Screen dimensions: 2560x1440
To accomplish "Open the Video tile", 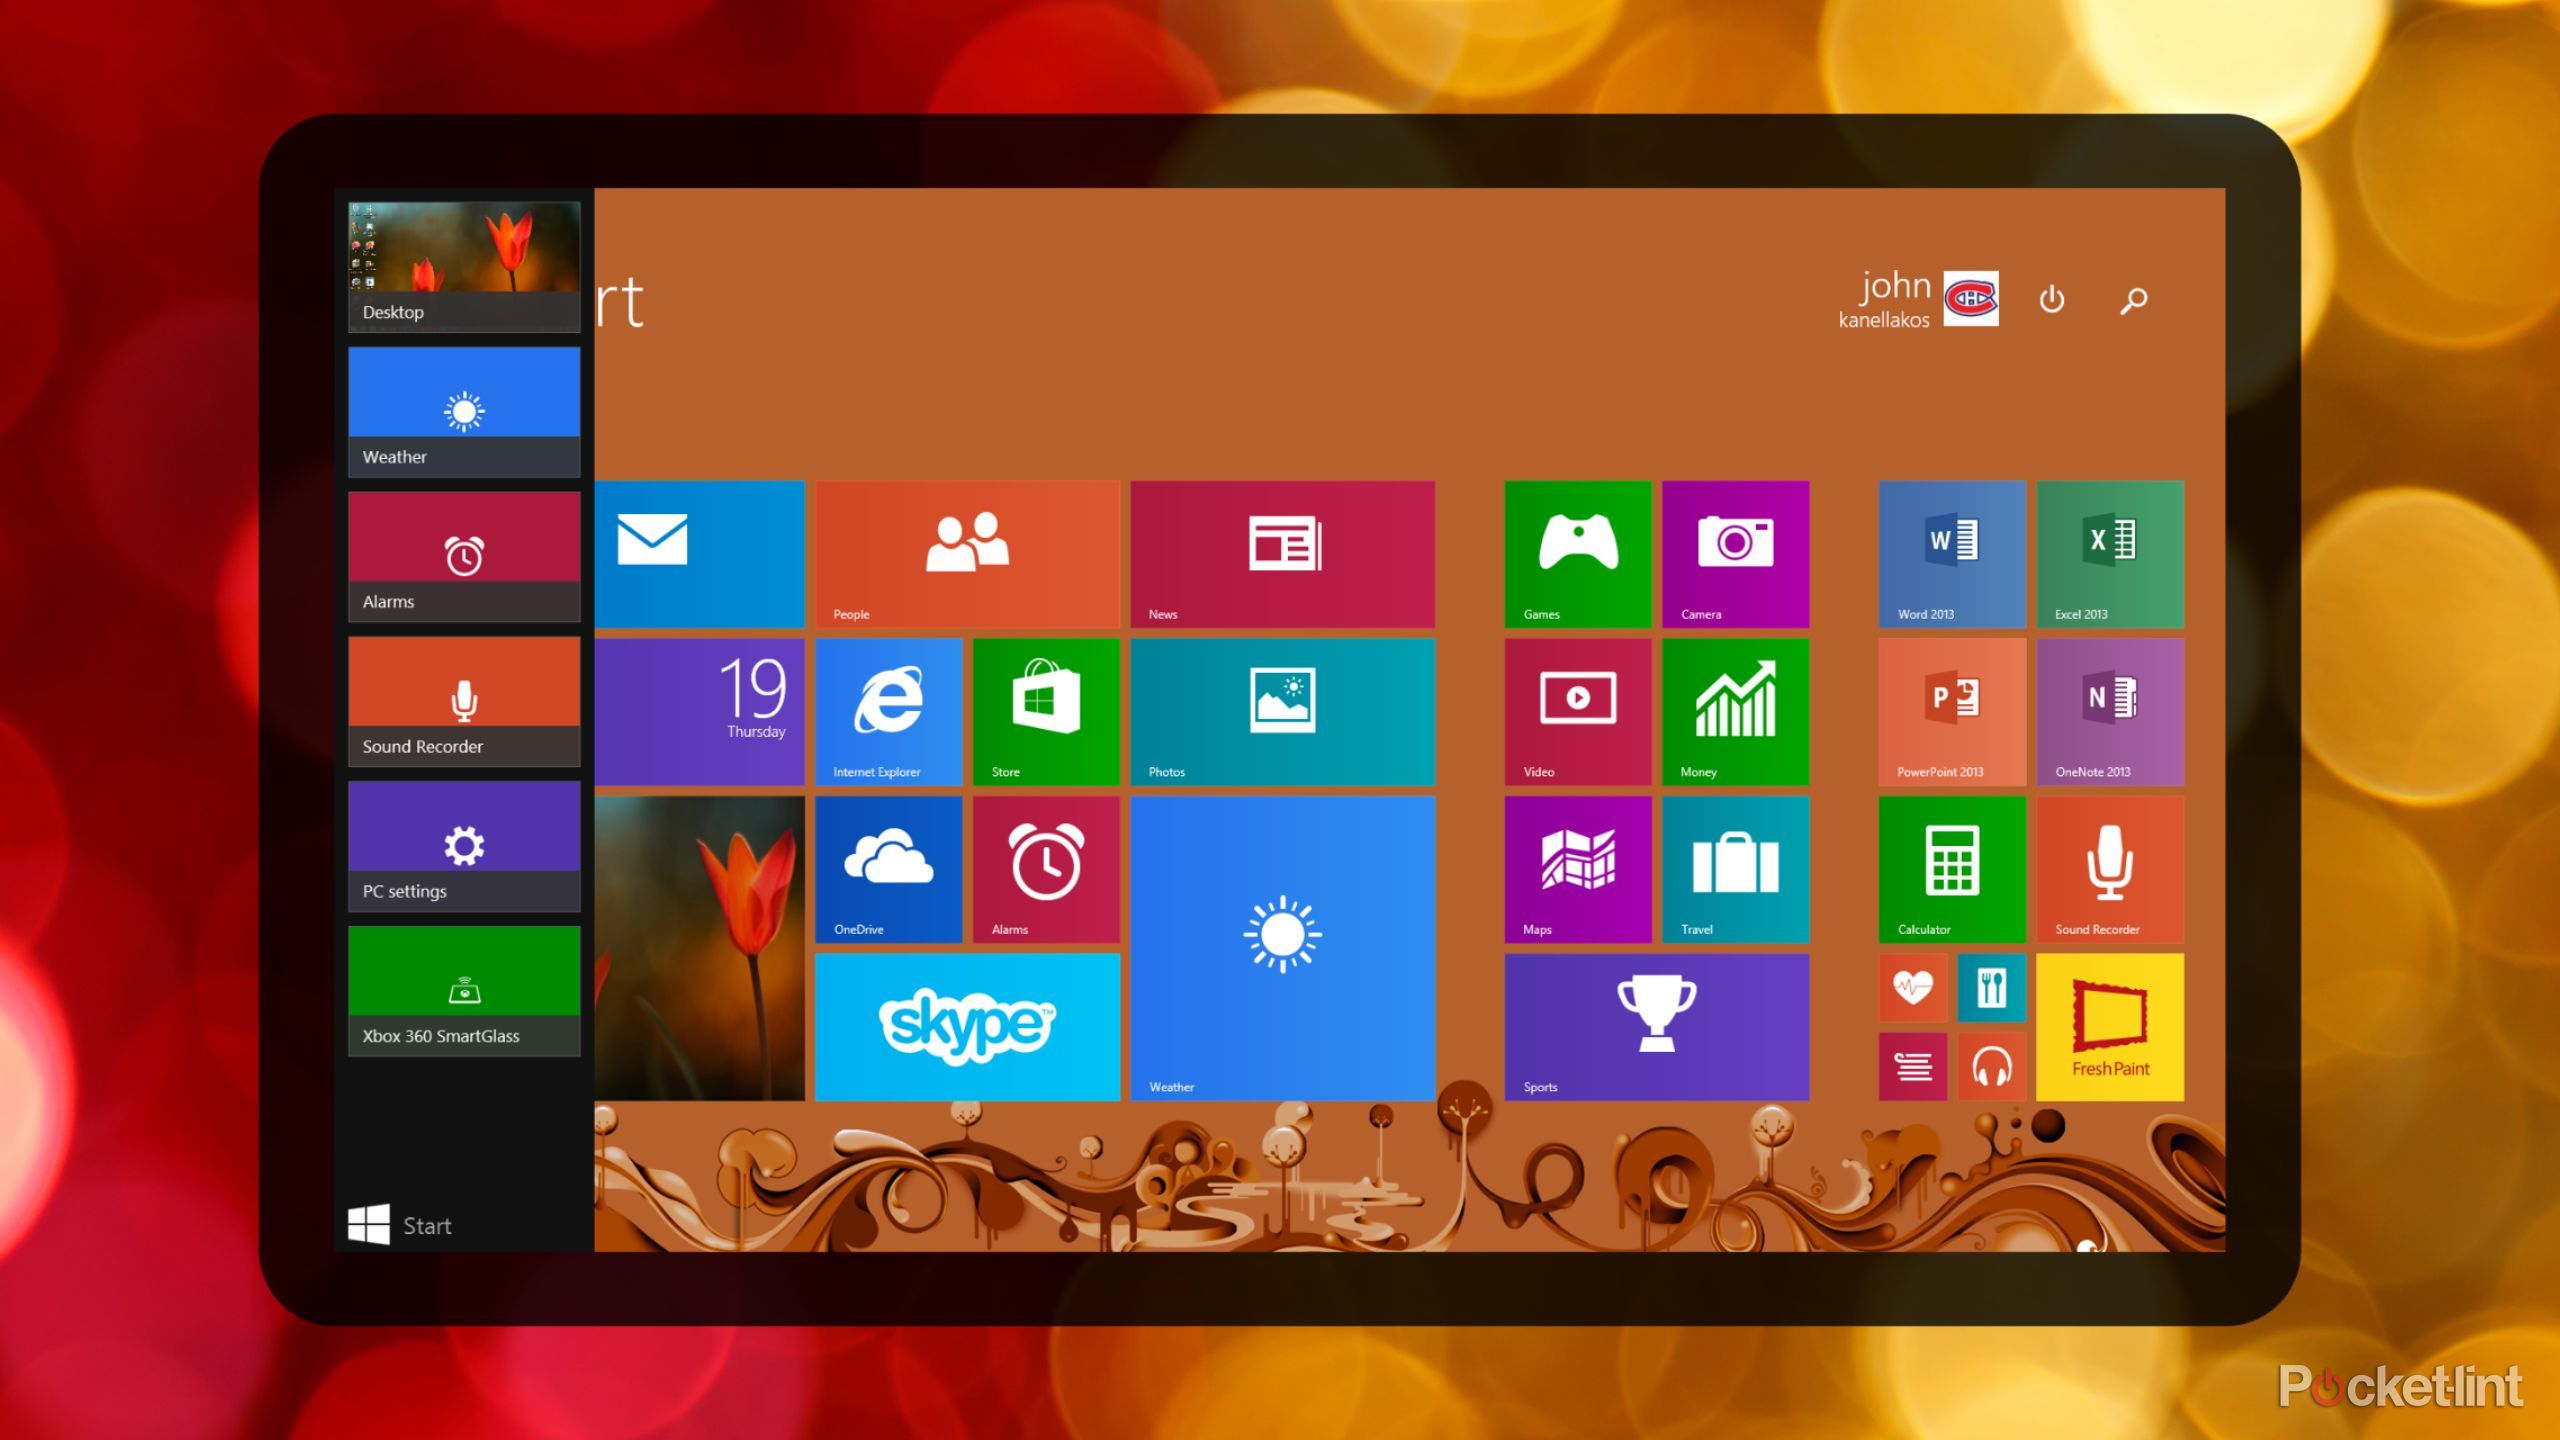I will click(1578, 712).
